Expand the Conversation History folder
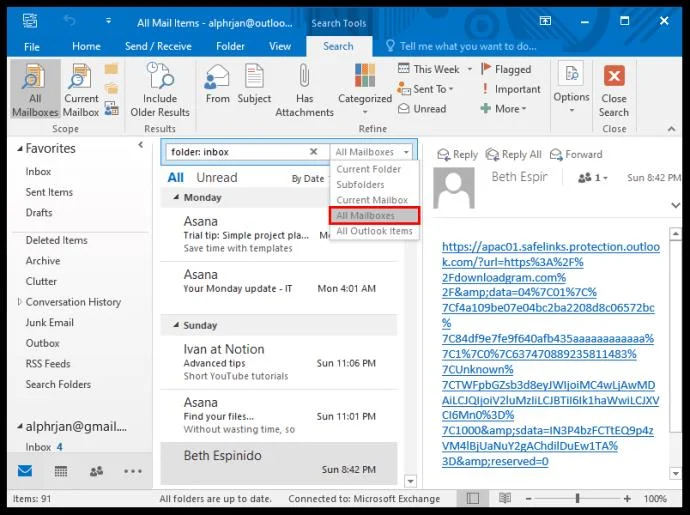Screen dimensions: 690x515 [x=19, y=302]
